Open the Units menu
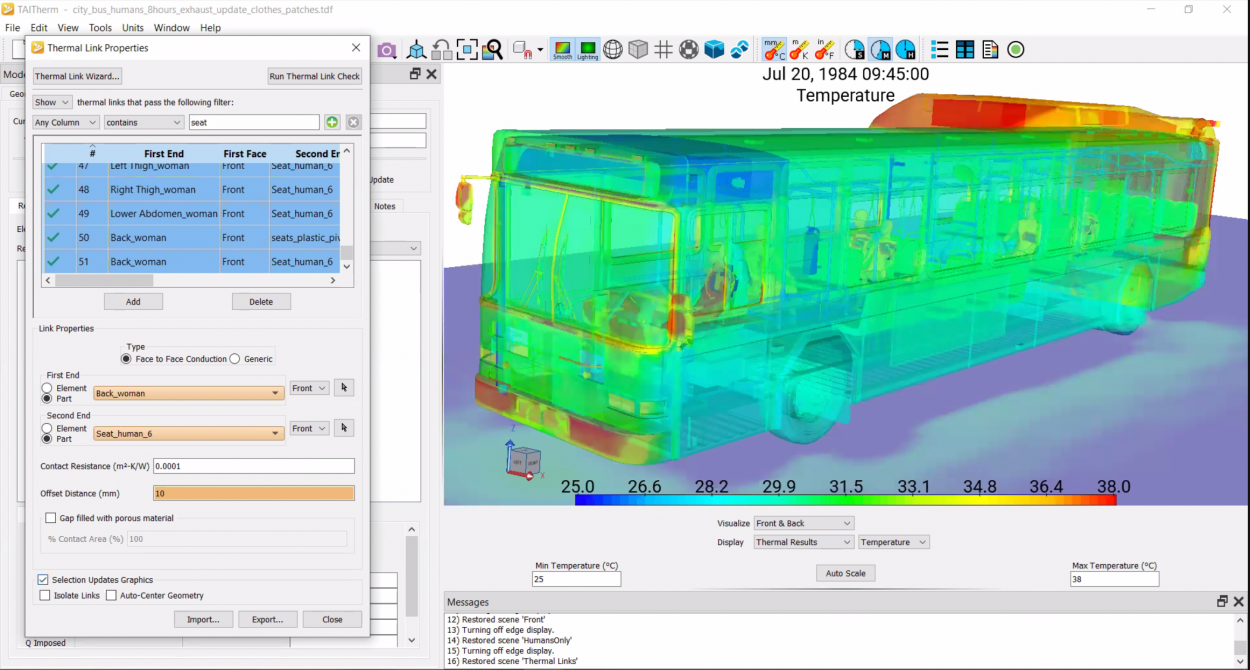 [x=133, y=28]
